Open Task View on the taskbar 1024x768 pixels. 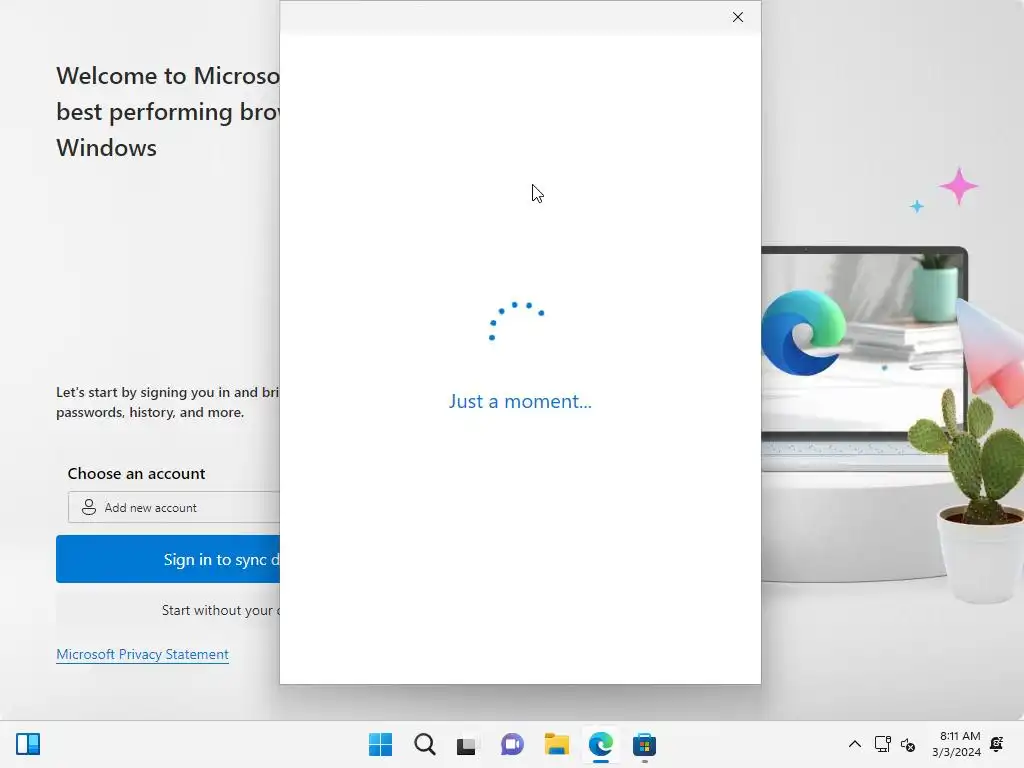coord(467,744)
